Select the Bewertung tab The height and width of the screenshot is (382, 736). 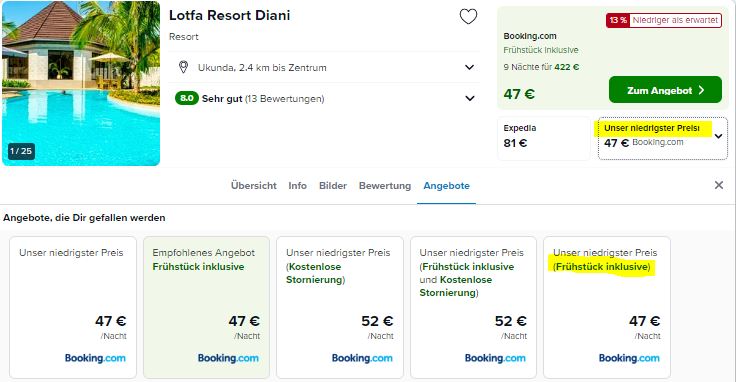[x=385, y=185]
